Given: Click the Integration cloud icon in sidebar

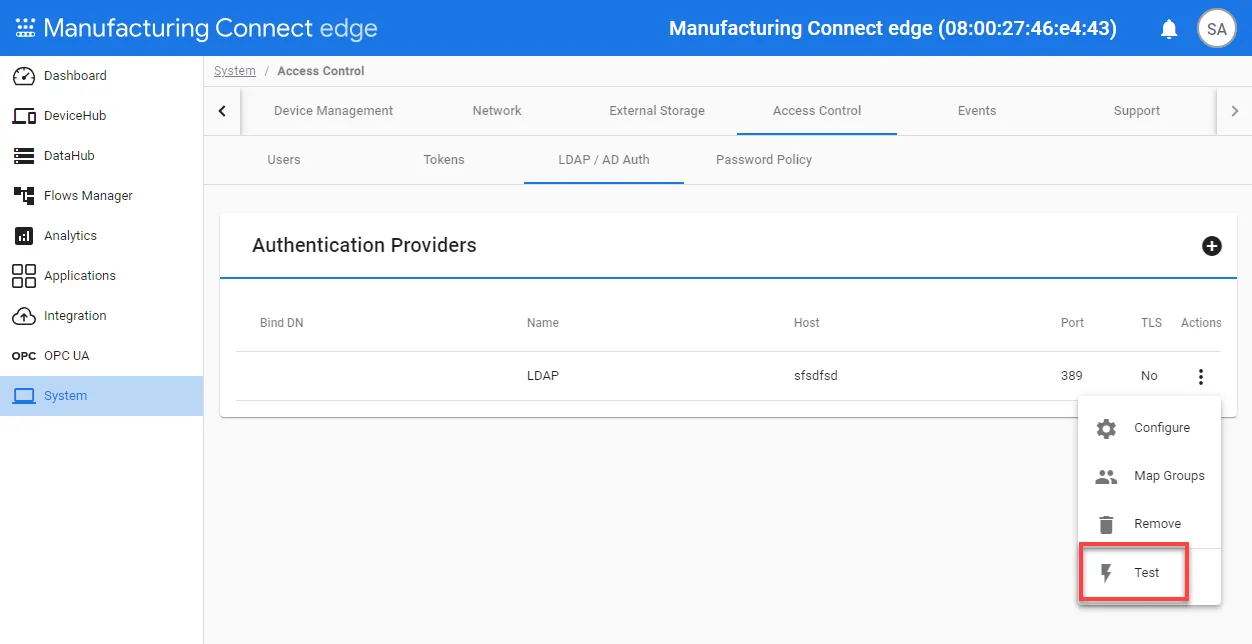Looking at the screenshot, I should tap(24, 316).
